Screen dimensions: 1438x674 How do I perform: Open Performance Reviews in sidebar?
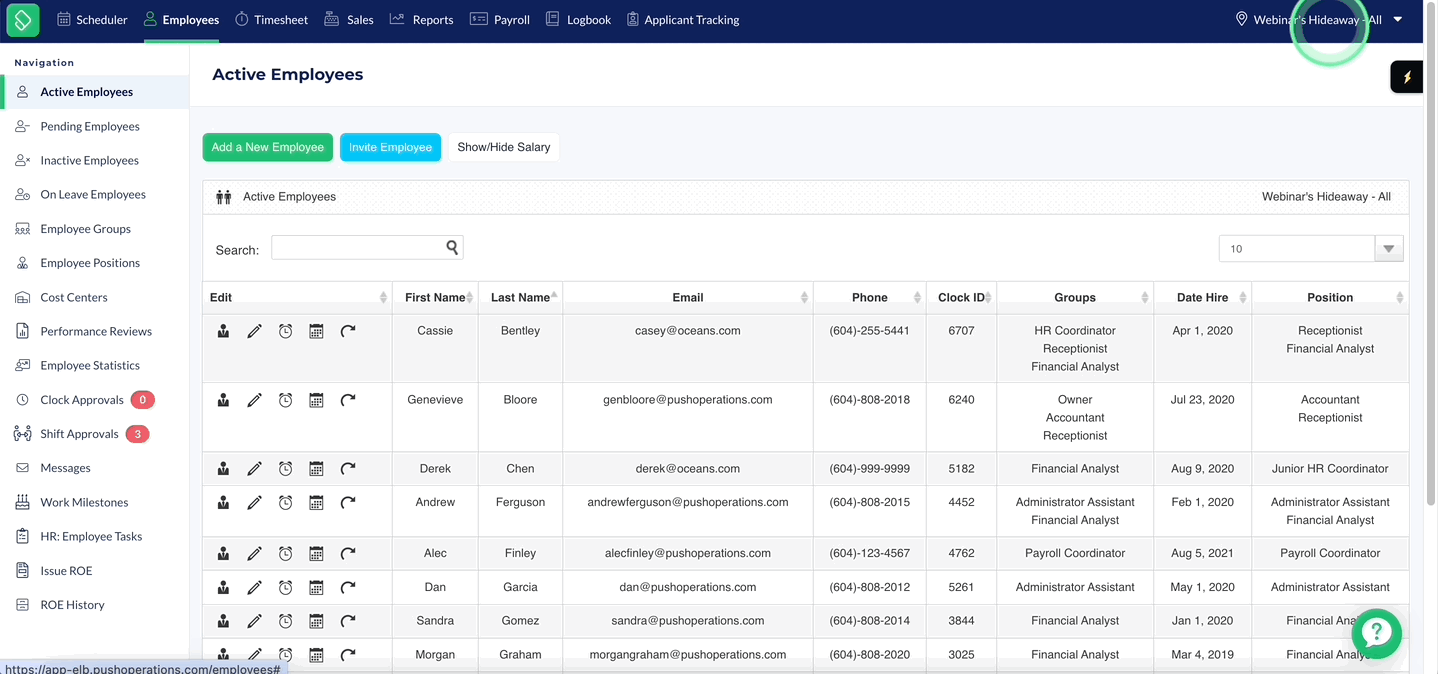[x=94, y=331]
